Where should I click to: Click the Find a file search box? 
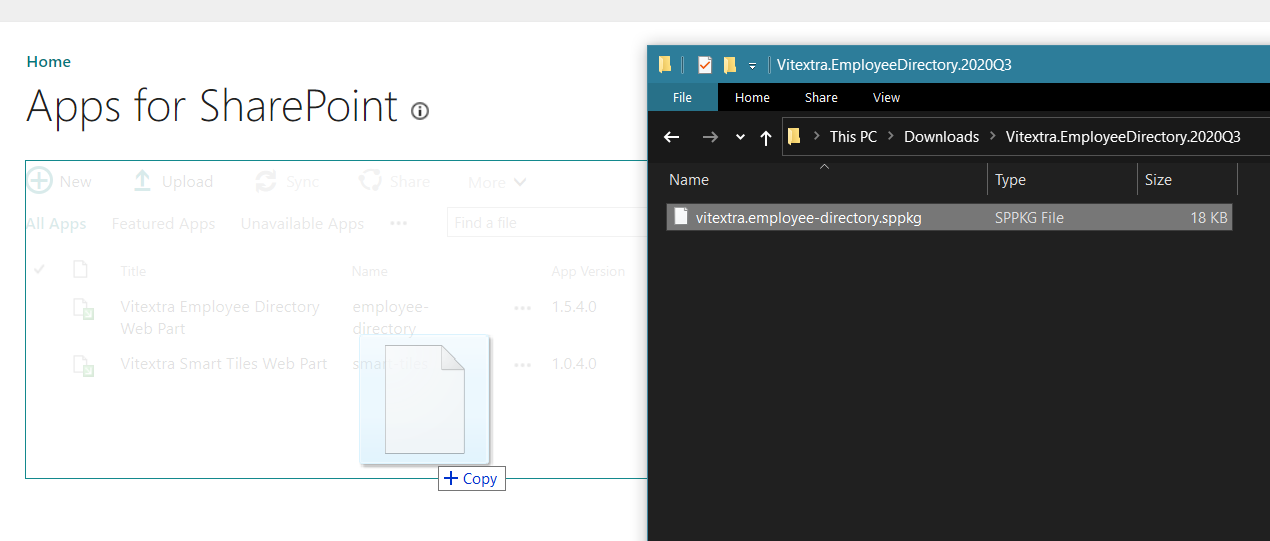click(x=547, y=223)
